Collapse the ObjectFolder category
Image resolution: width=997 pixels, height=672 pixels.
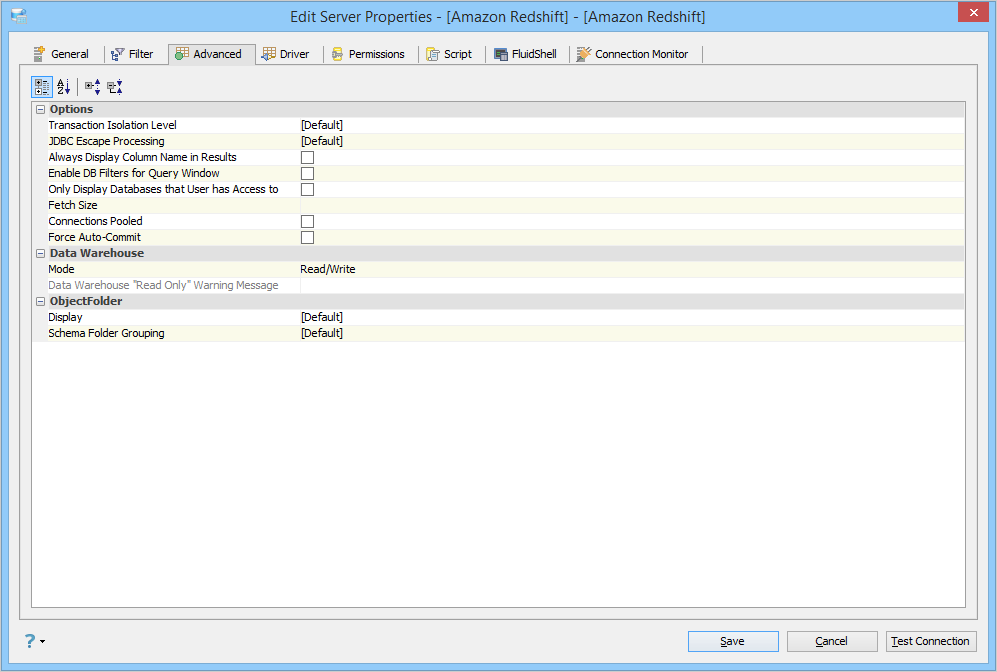point(40,301)
